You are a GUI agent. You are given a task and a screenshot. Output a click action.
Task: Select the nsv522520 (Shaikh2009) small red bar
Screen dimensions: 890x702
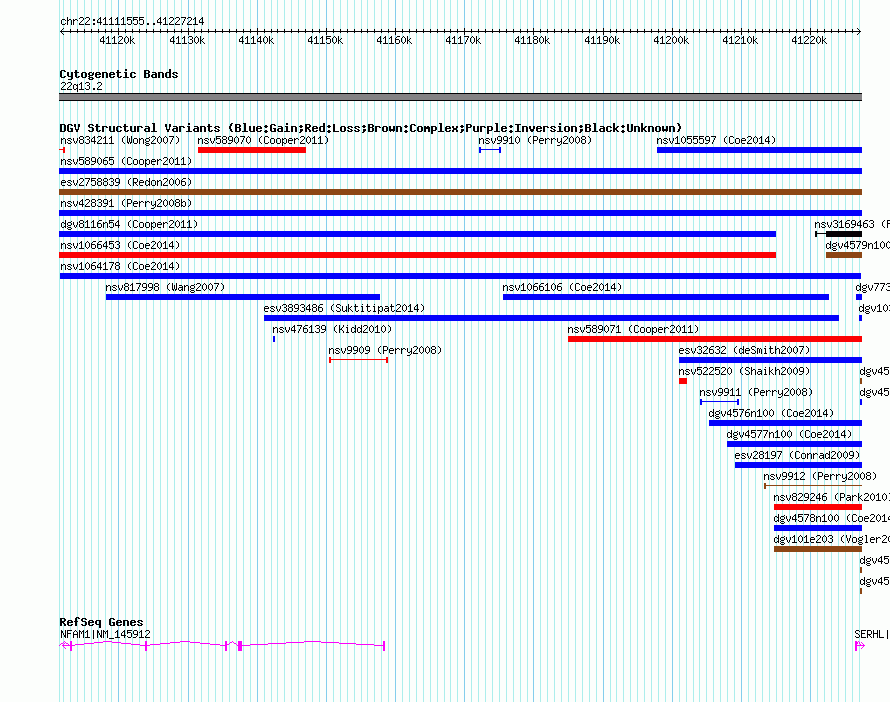[x=683, y=381]
